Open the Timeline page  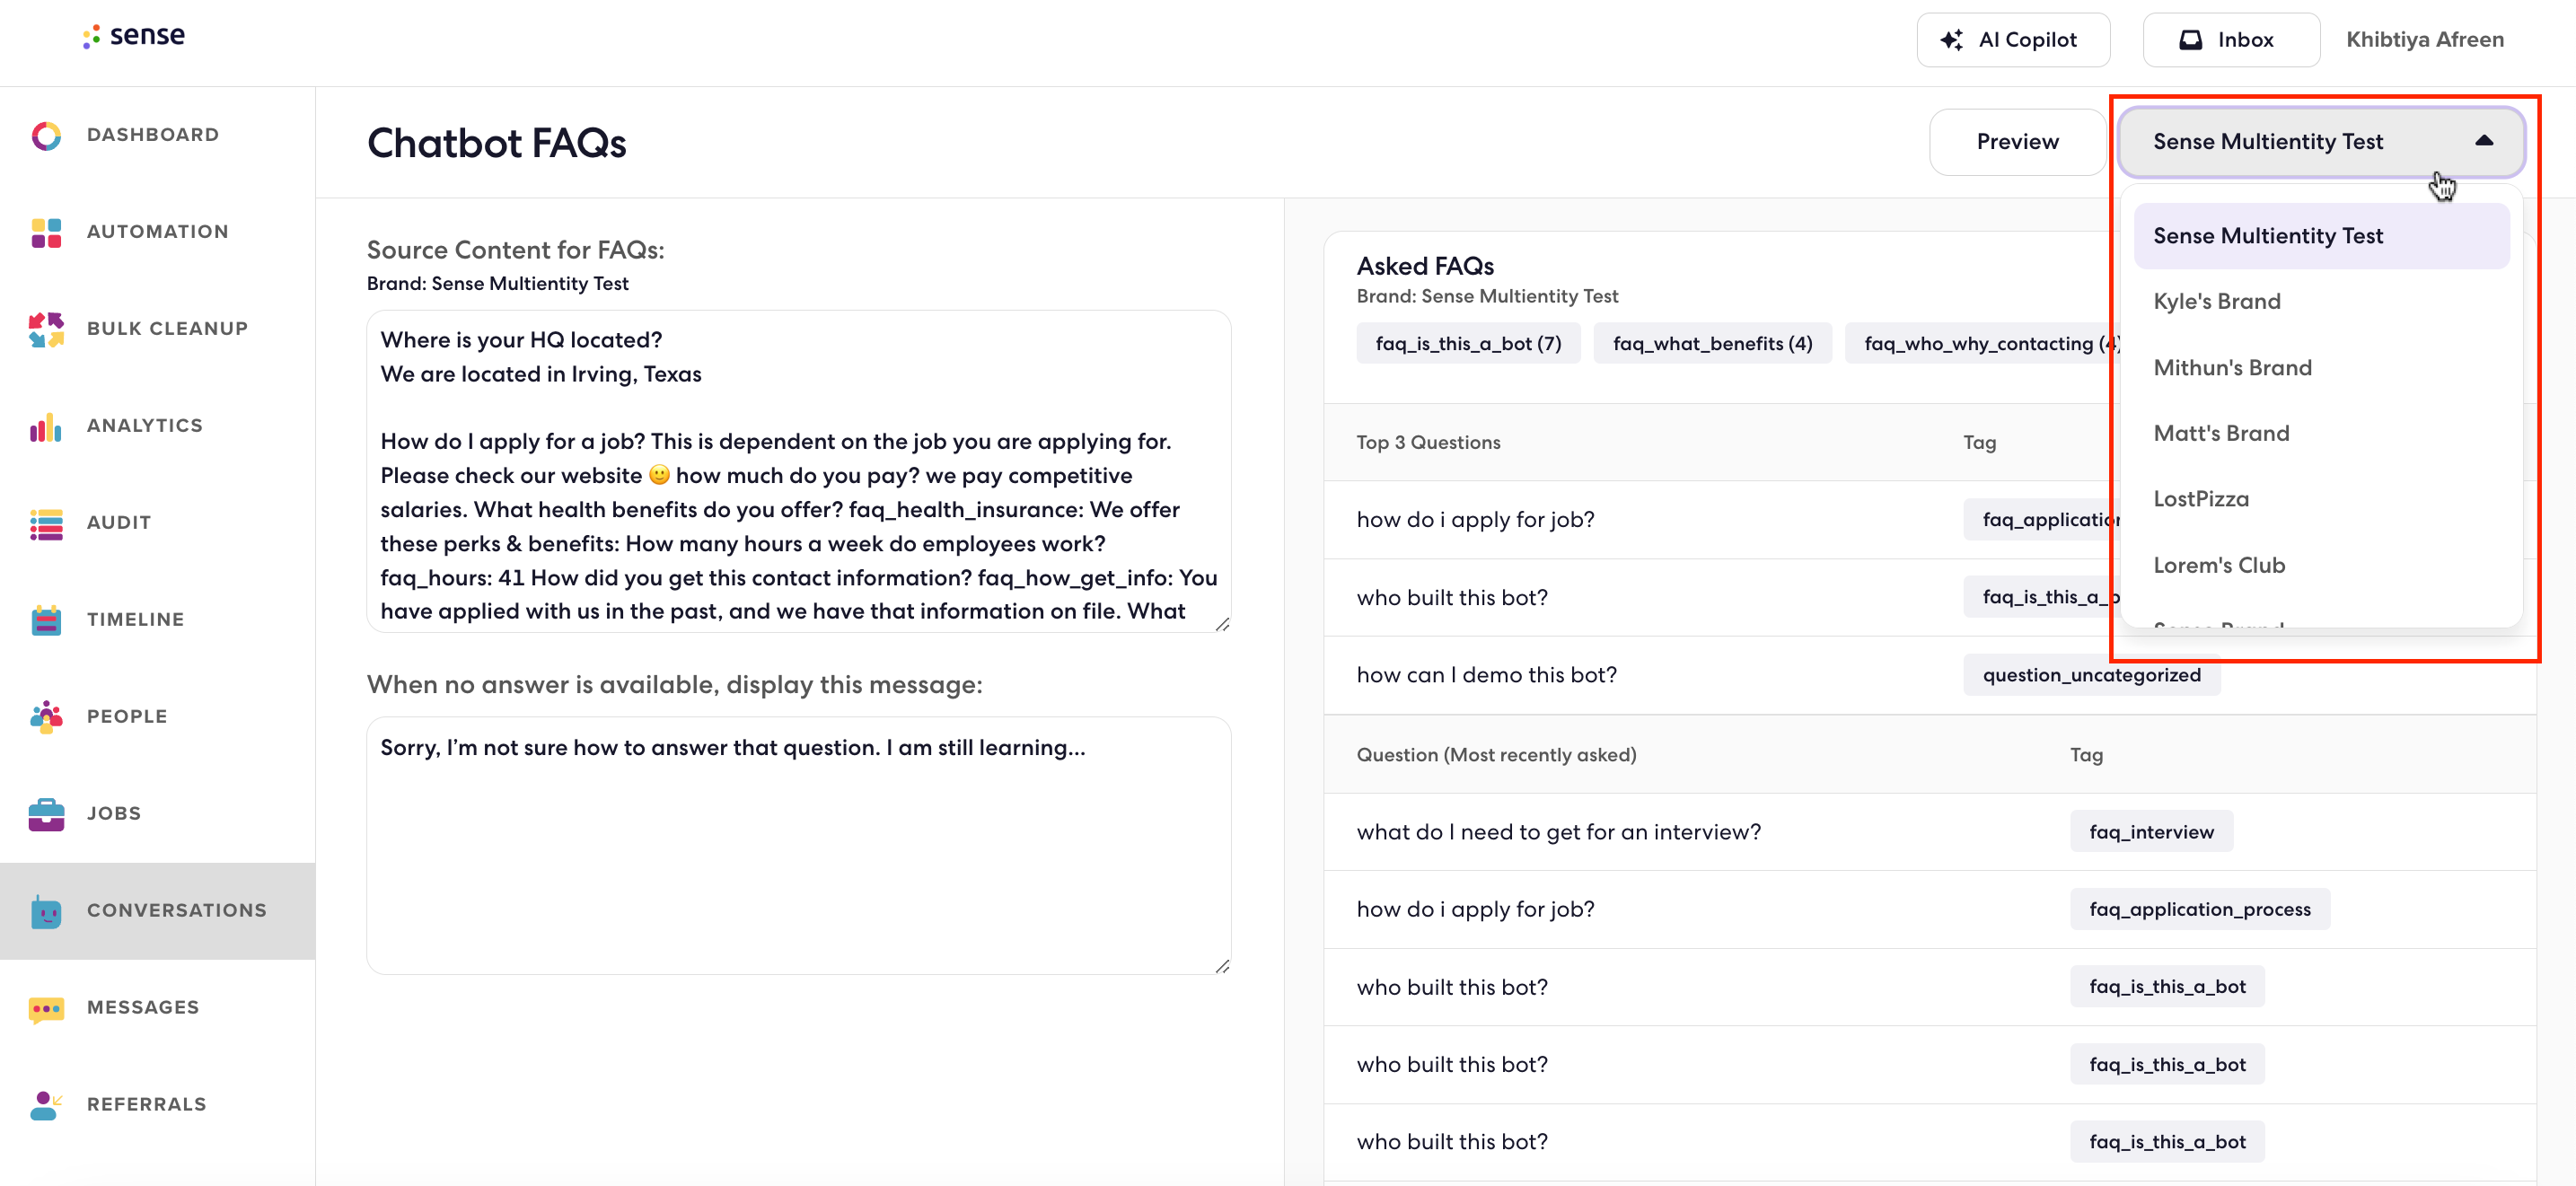click(158, 620)
